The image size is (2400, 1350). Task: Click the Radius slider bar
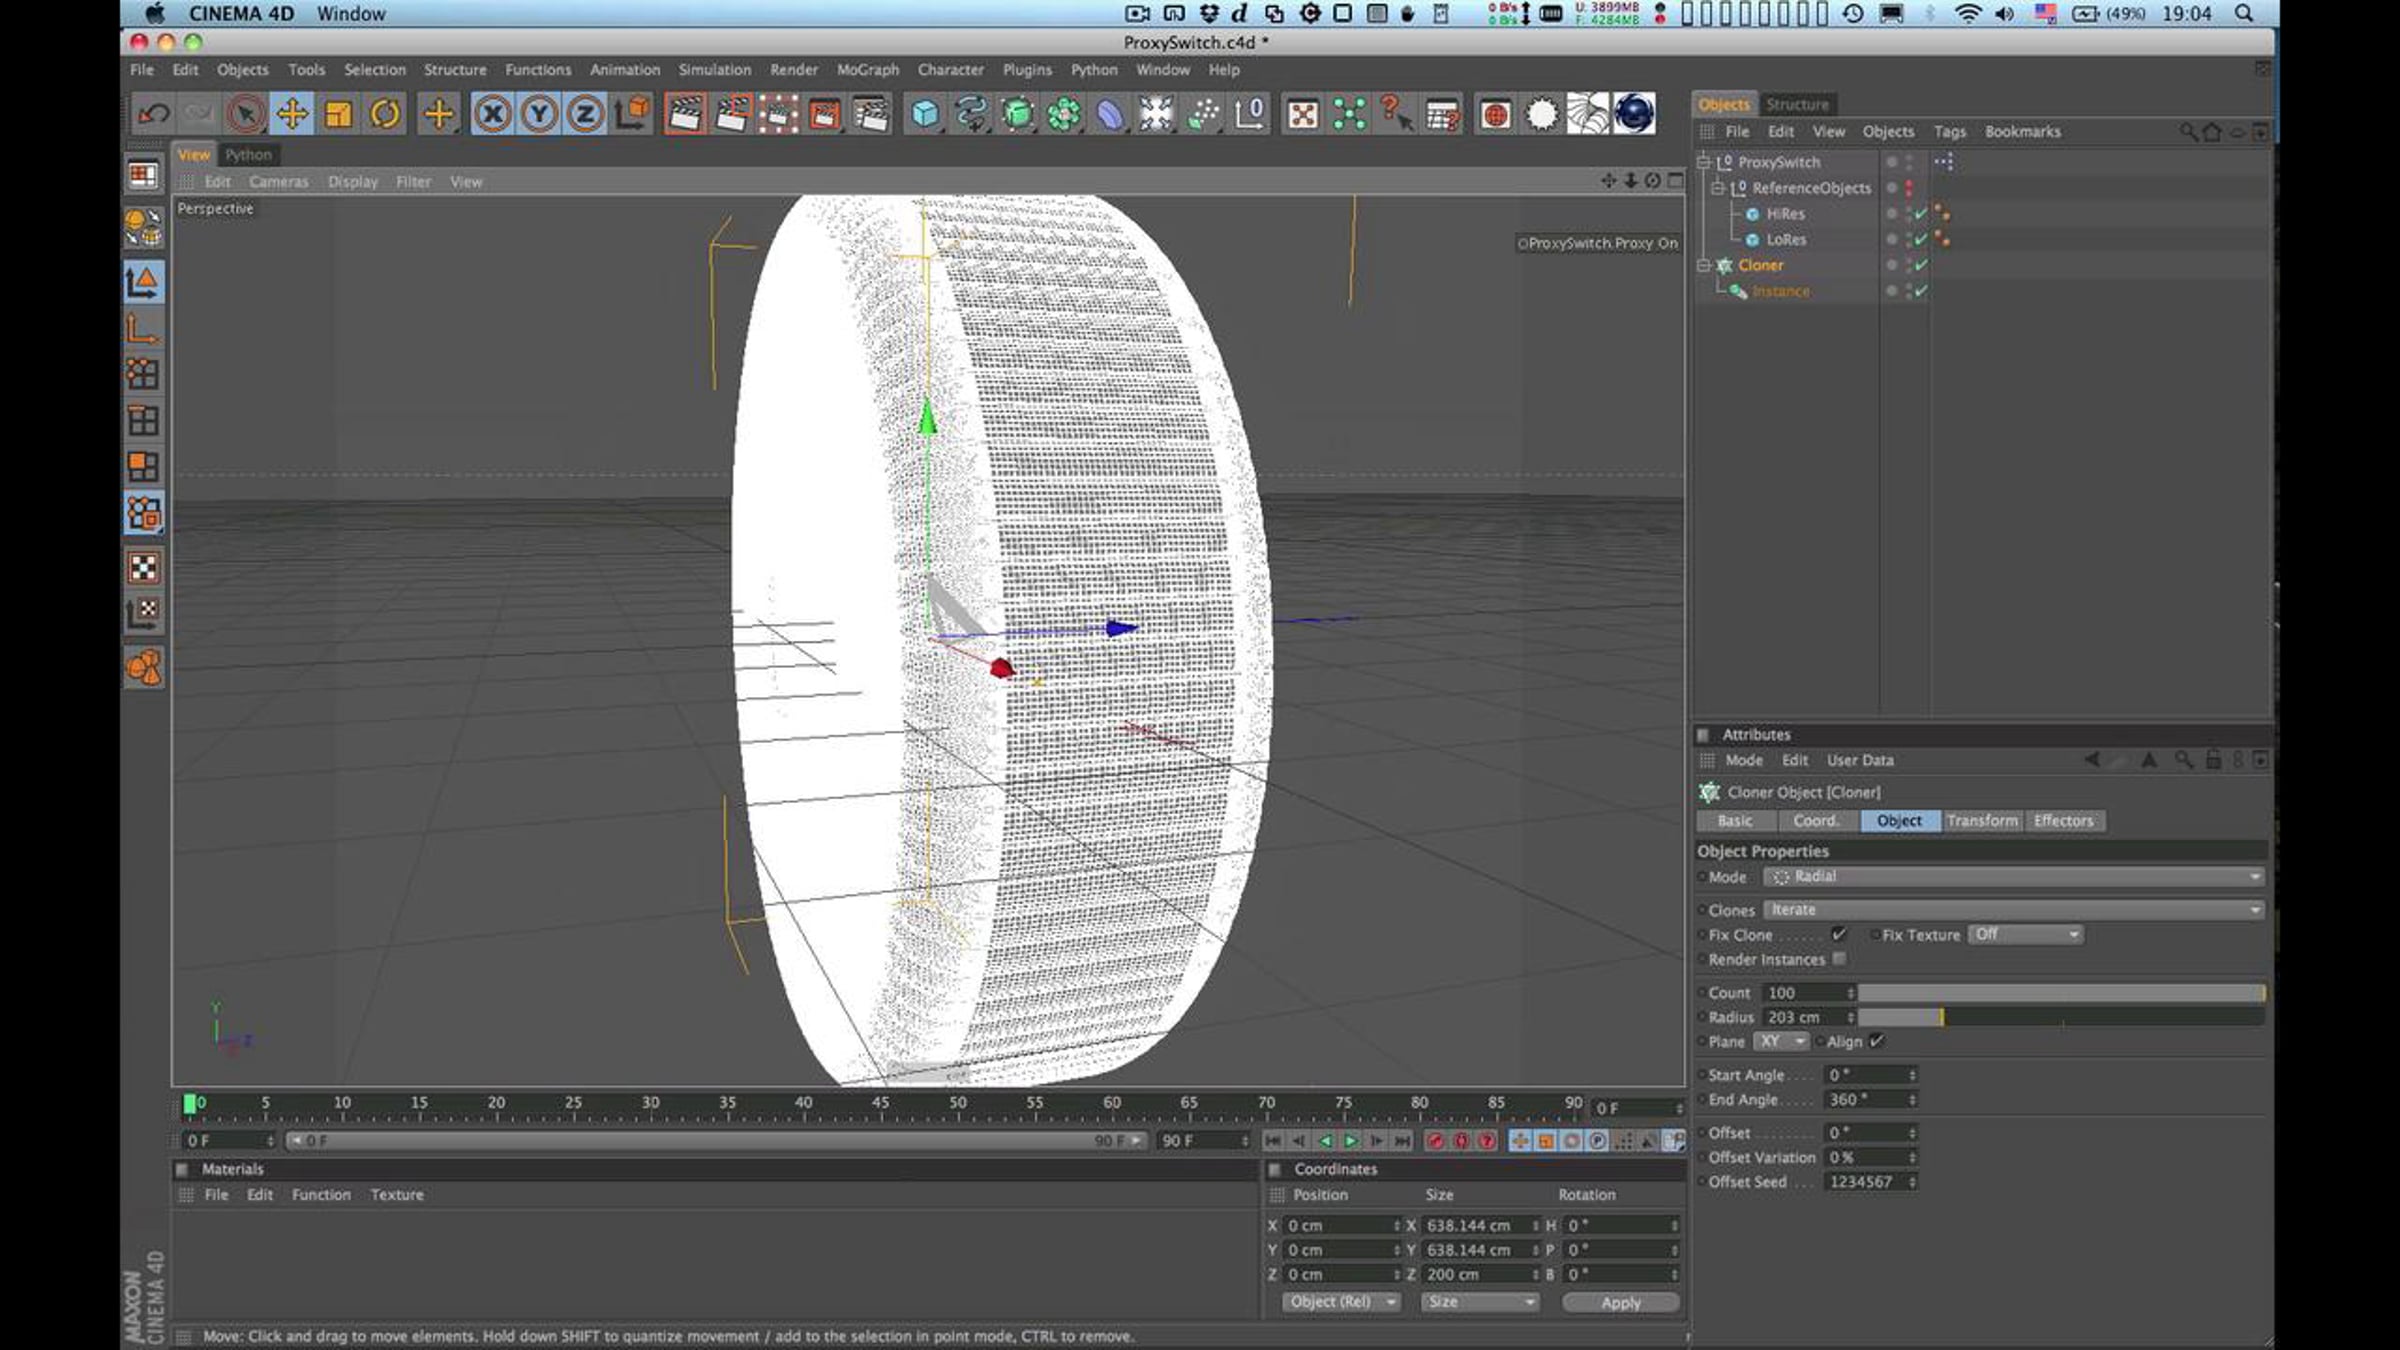point(2062,1018)
